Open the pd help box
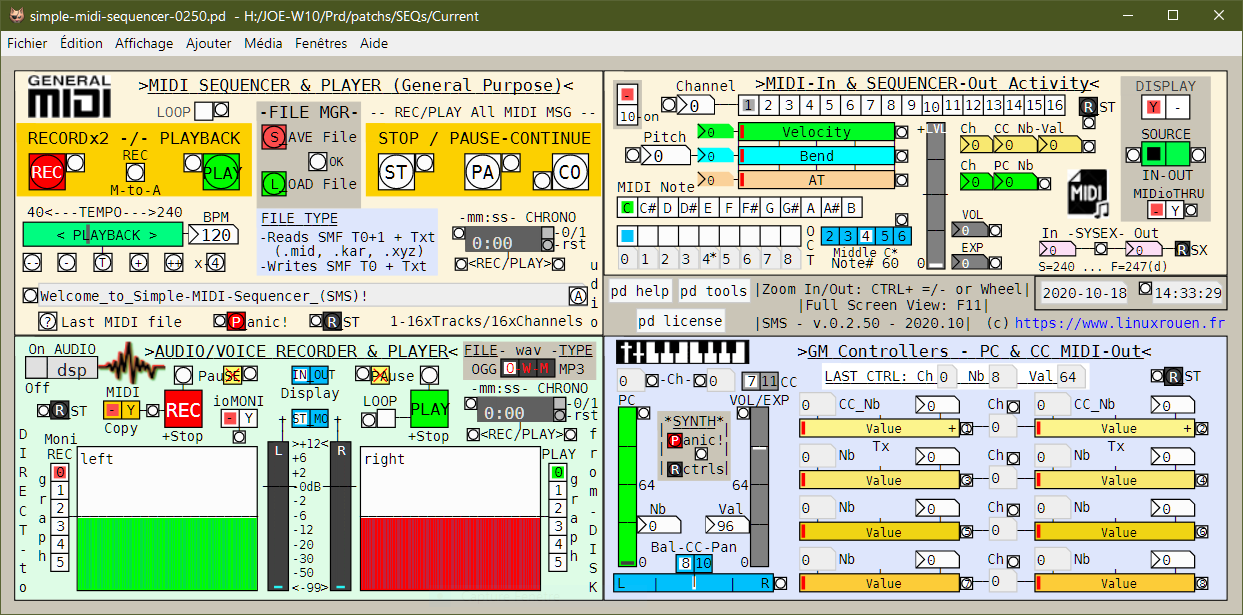The image size is (1243, 615). click(640, 291)
